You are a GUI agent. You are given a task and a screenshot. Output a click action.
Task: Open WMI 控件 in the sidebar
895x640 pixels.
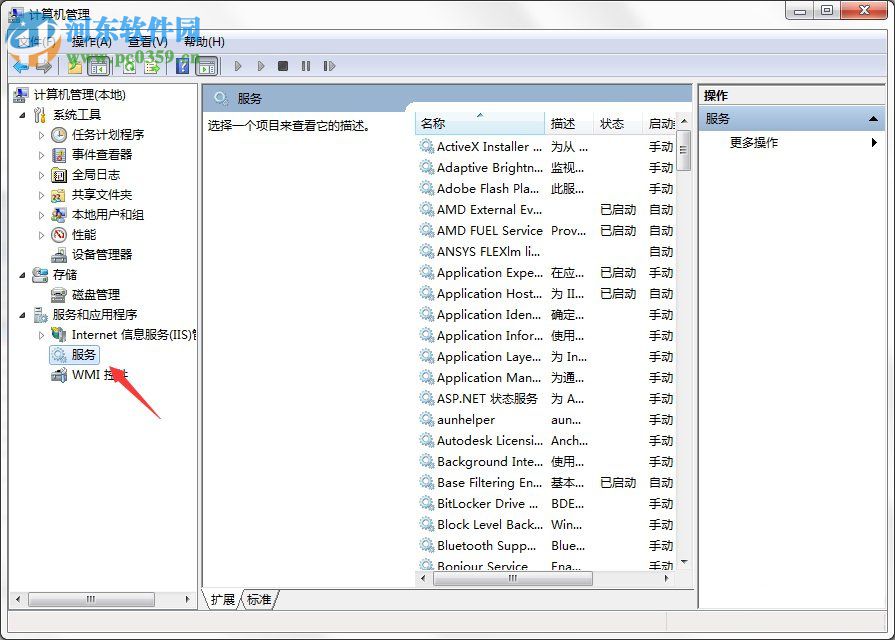click(x=93, y=375)
